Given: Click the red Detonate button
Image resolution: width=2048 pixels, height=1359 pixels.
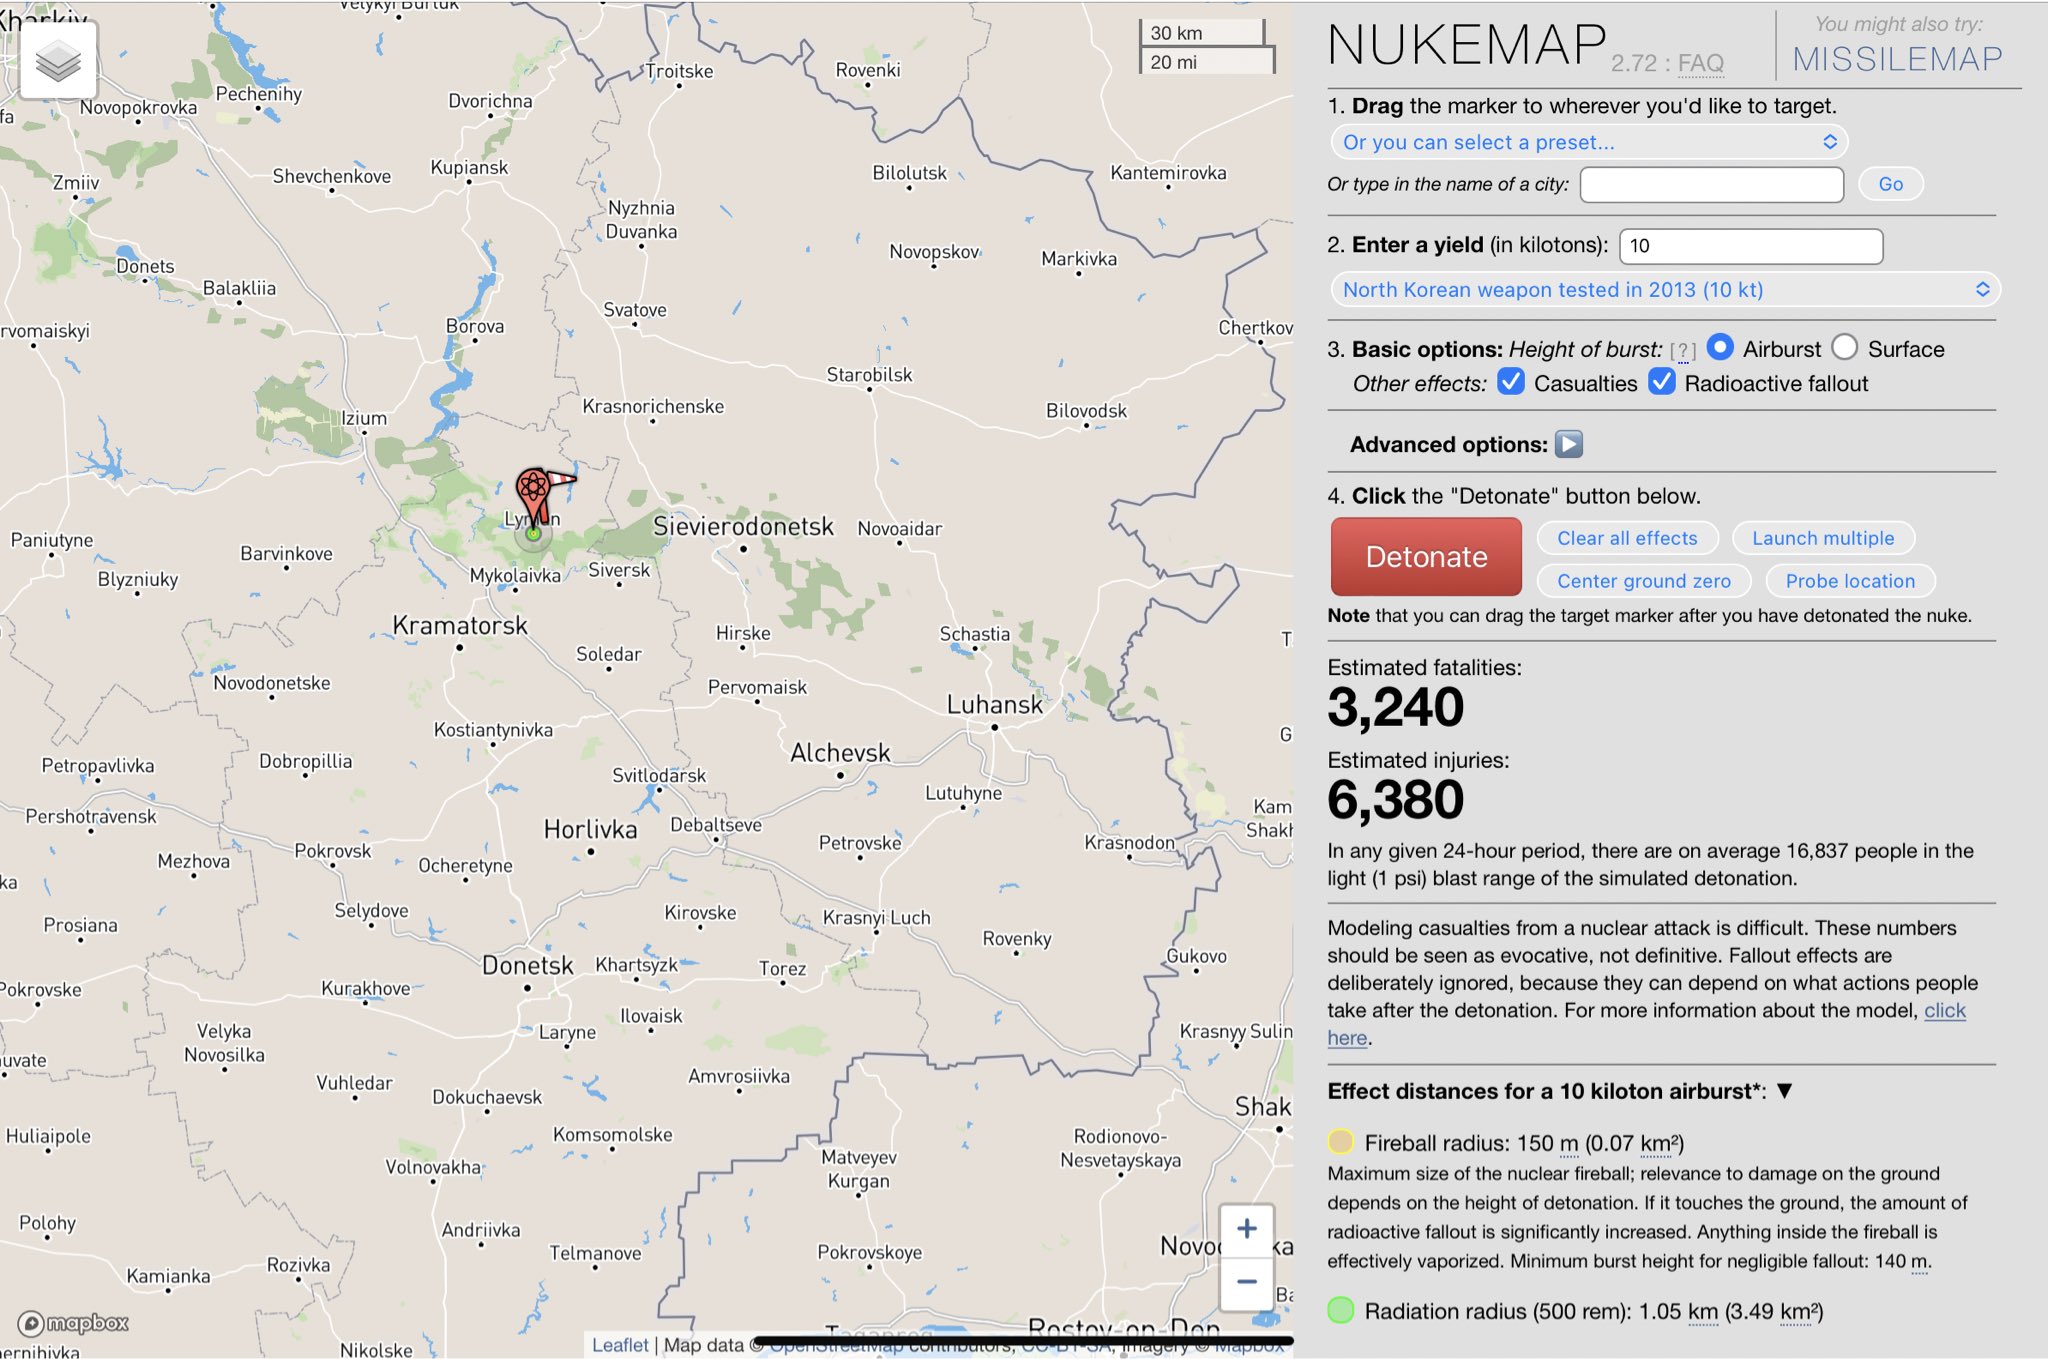Looking at the screenshot, I should tap(1426, 557).
